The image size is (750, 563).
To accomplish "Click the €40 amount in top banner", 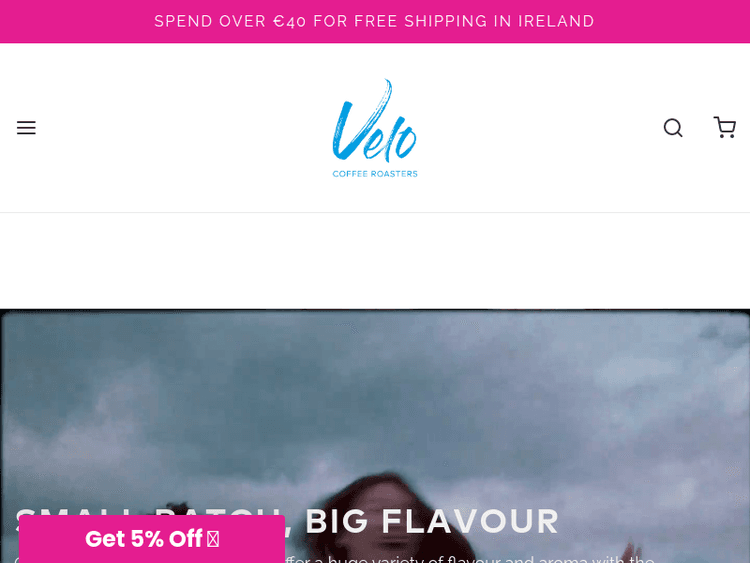I will click(x=289, y=22).
